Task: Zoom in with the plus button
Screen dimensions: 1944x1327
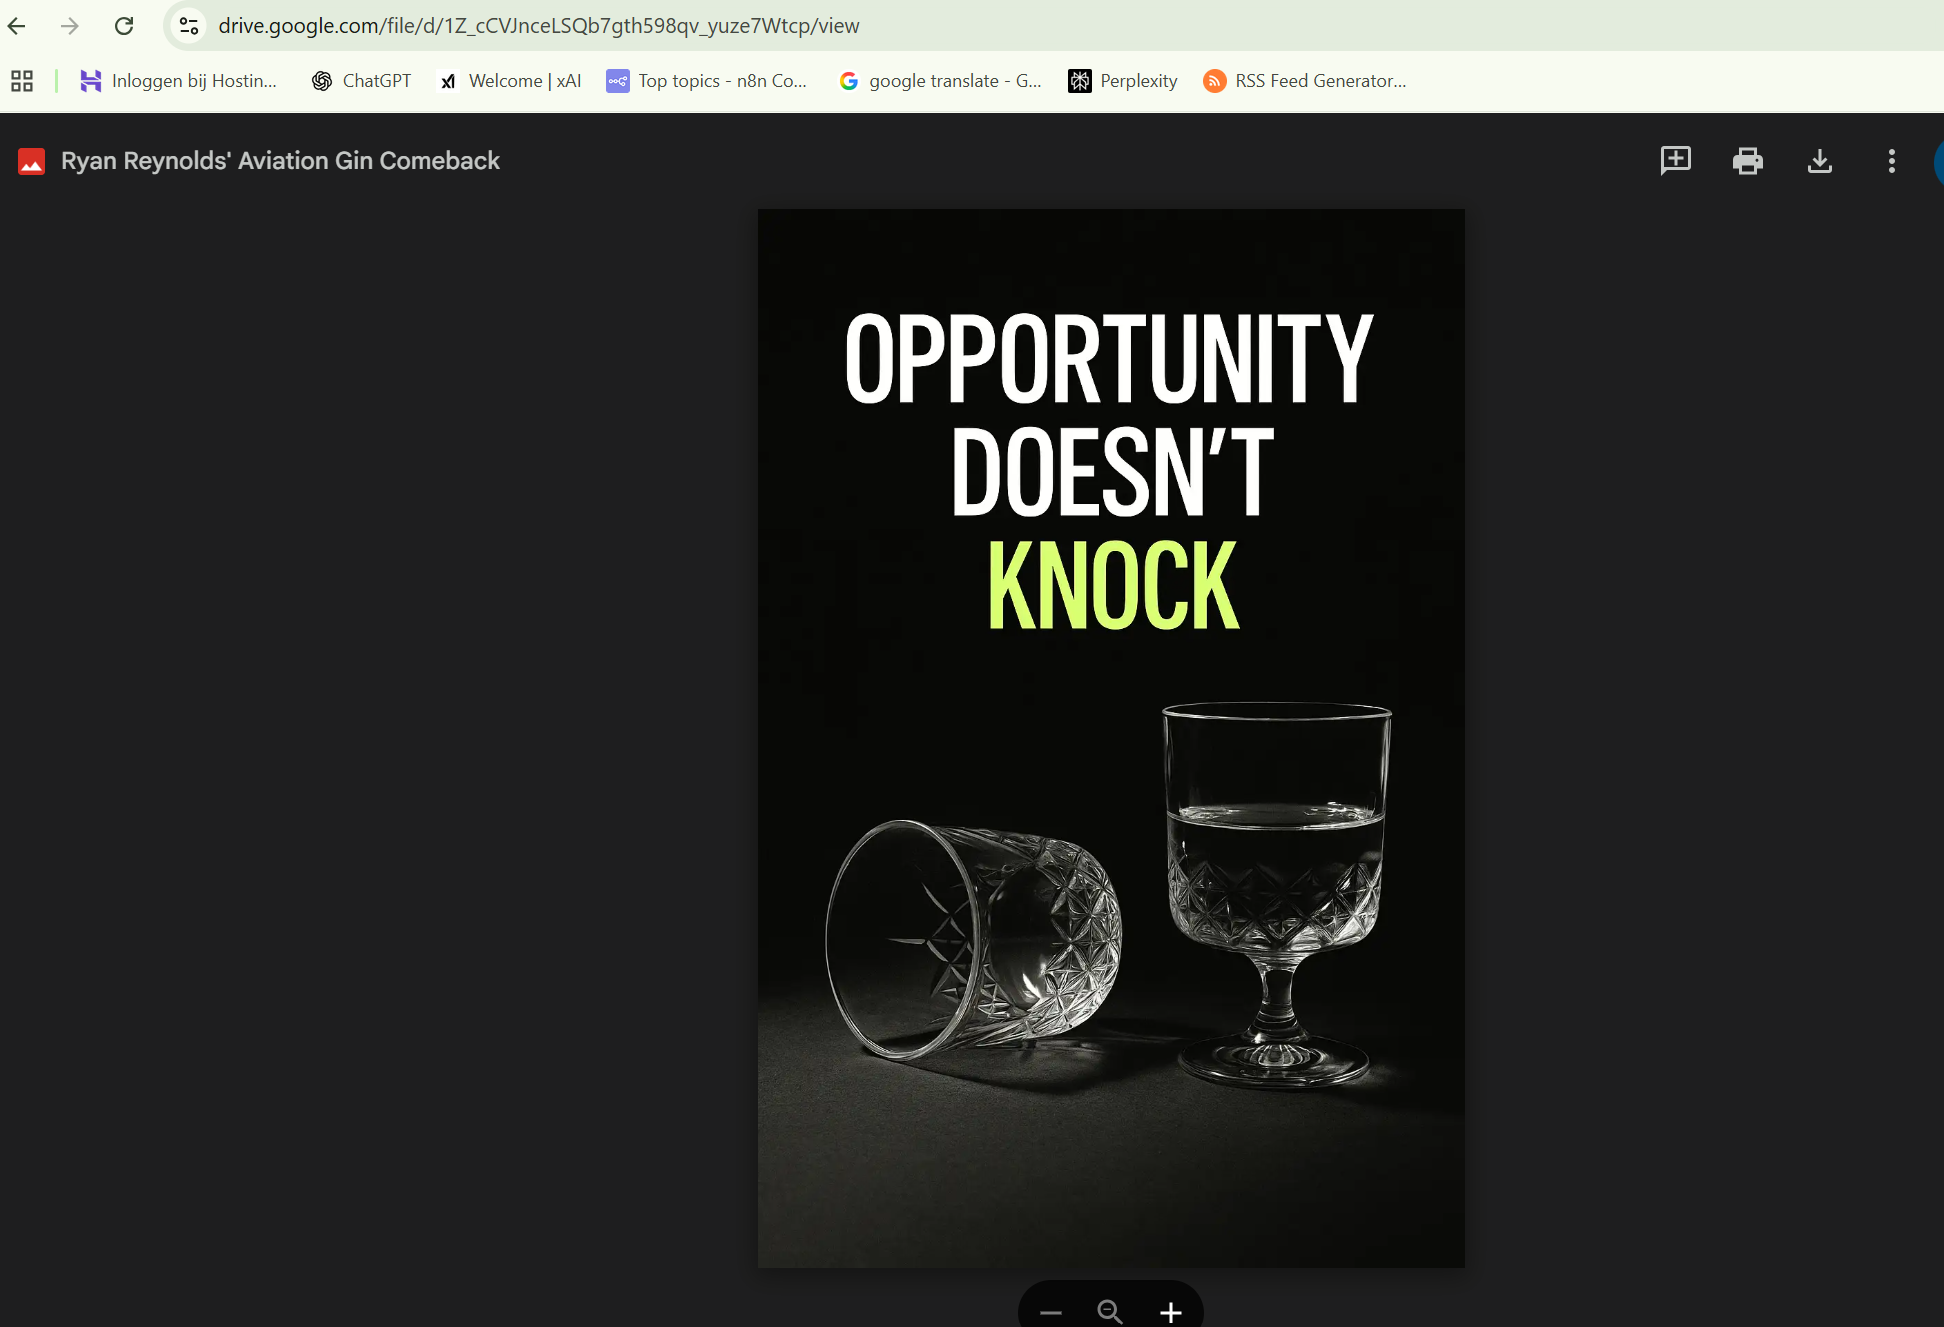Action: [x=1171, y=1312]
